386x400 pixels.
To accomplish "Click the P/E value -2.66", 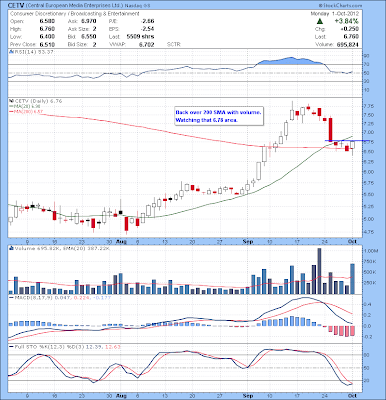I will click(147, 21).
